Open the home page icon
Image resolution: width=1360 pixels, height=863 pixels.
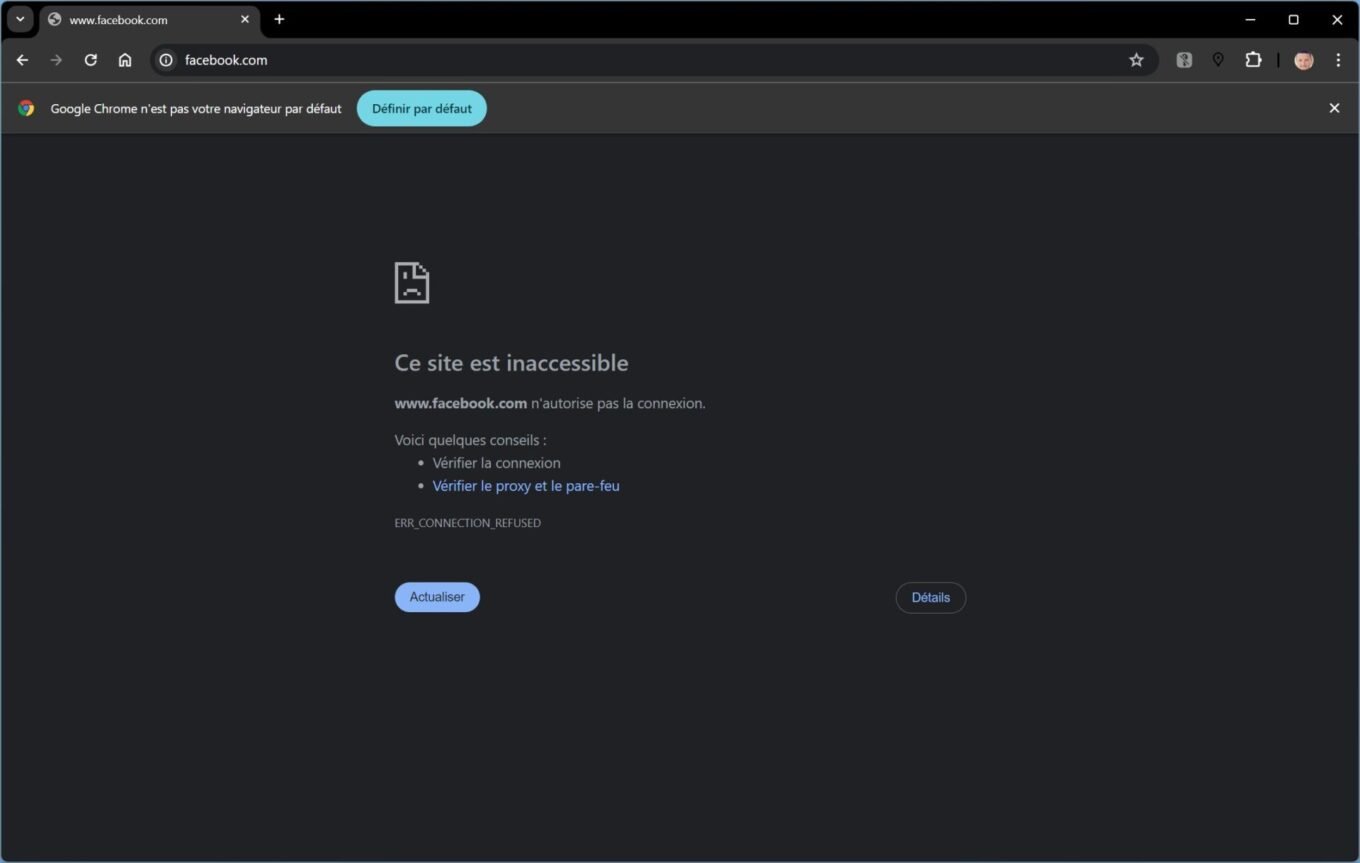[x=125, y=60]
